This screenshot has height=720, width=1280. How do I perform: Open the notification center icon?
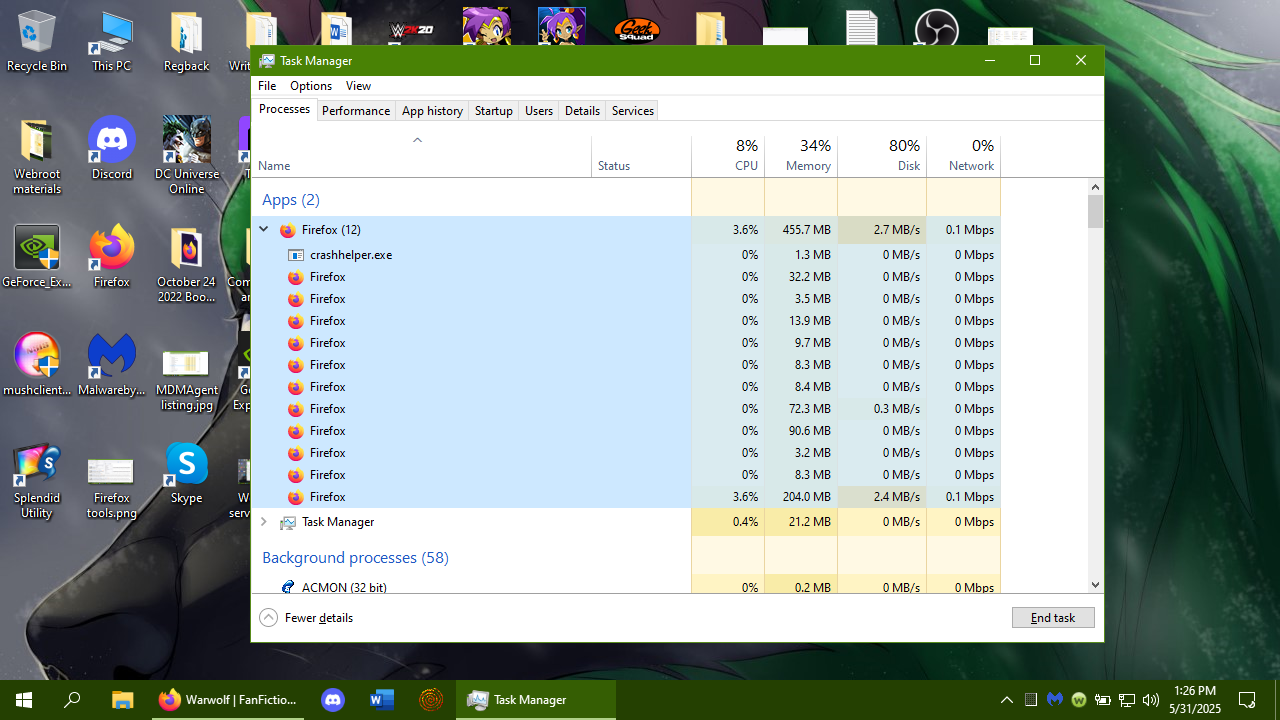1247,700
